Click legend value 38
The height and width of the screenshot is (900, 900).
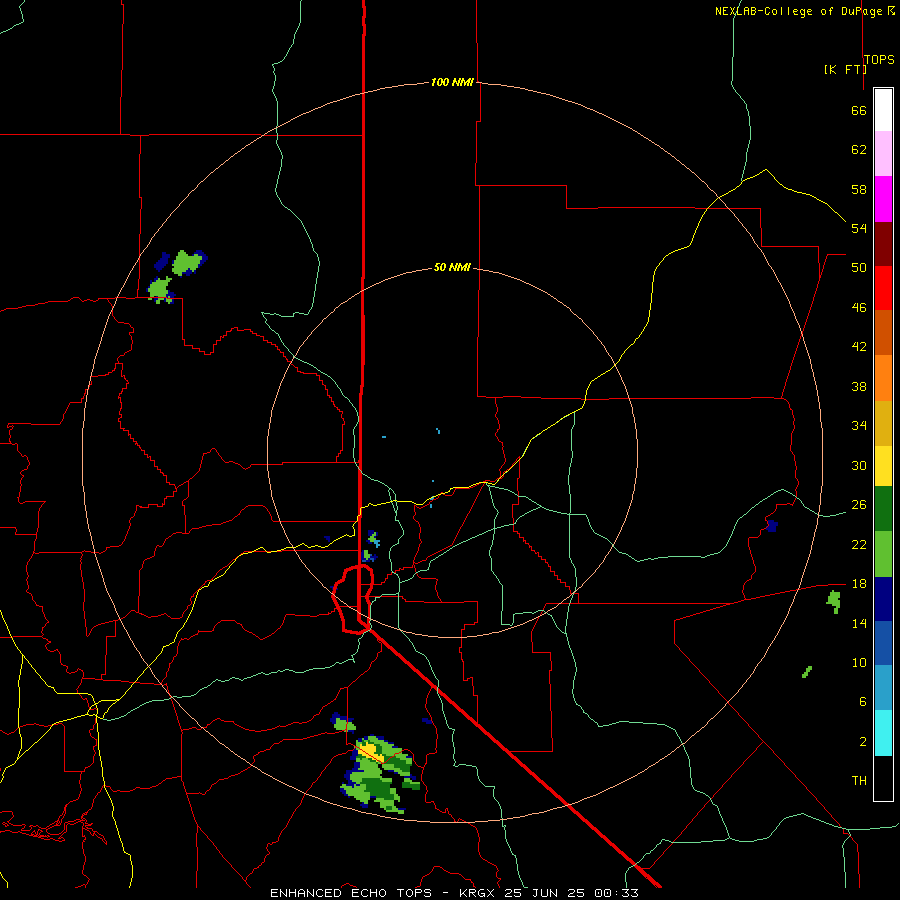[859, 387]
